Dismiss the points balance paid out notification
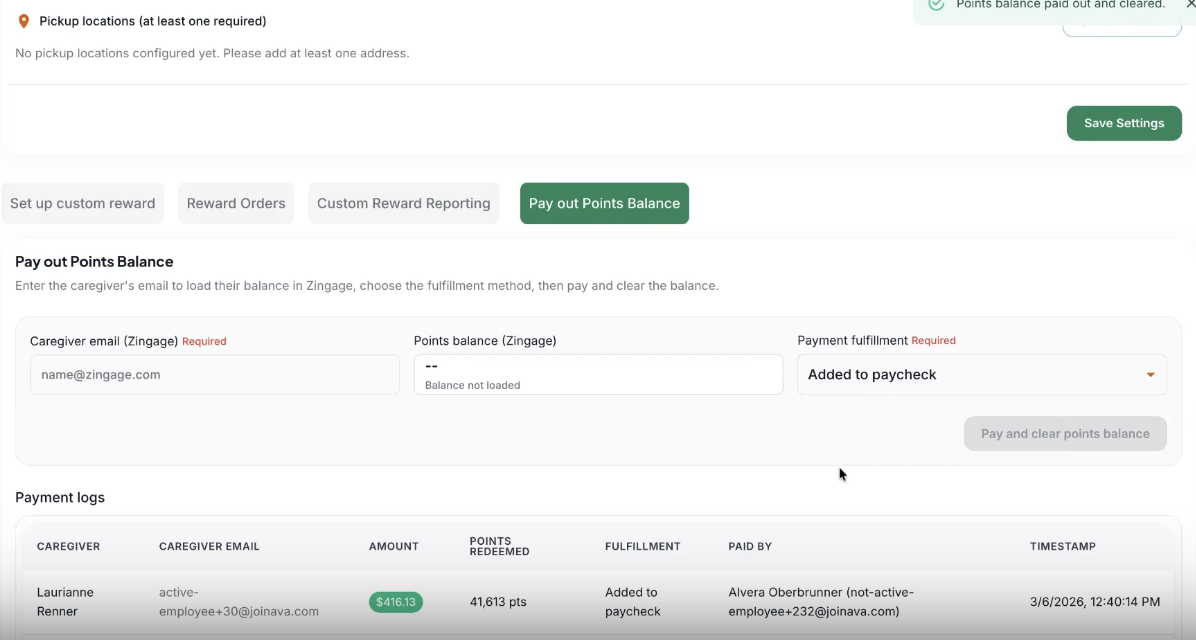Screen dimensions: 1196x640 [x=1191, y=4]
